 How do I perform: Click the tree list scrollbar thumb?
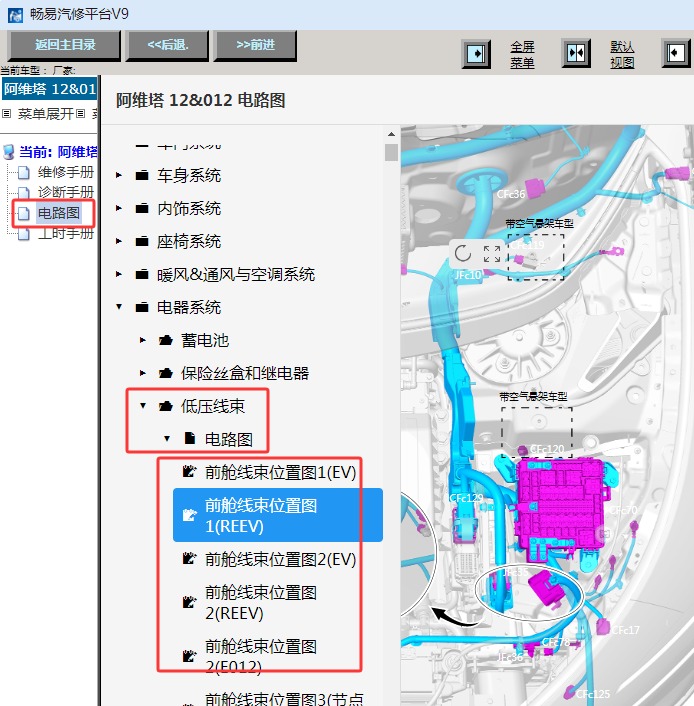(391, 152)
